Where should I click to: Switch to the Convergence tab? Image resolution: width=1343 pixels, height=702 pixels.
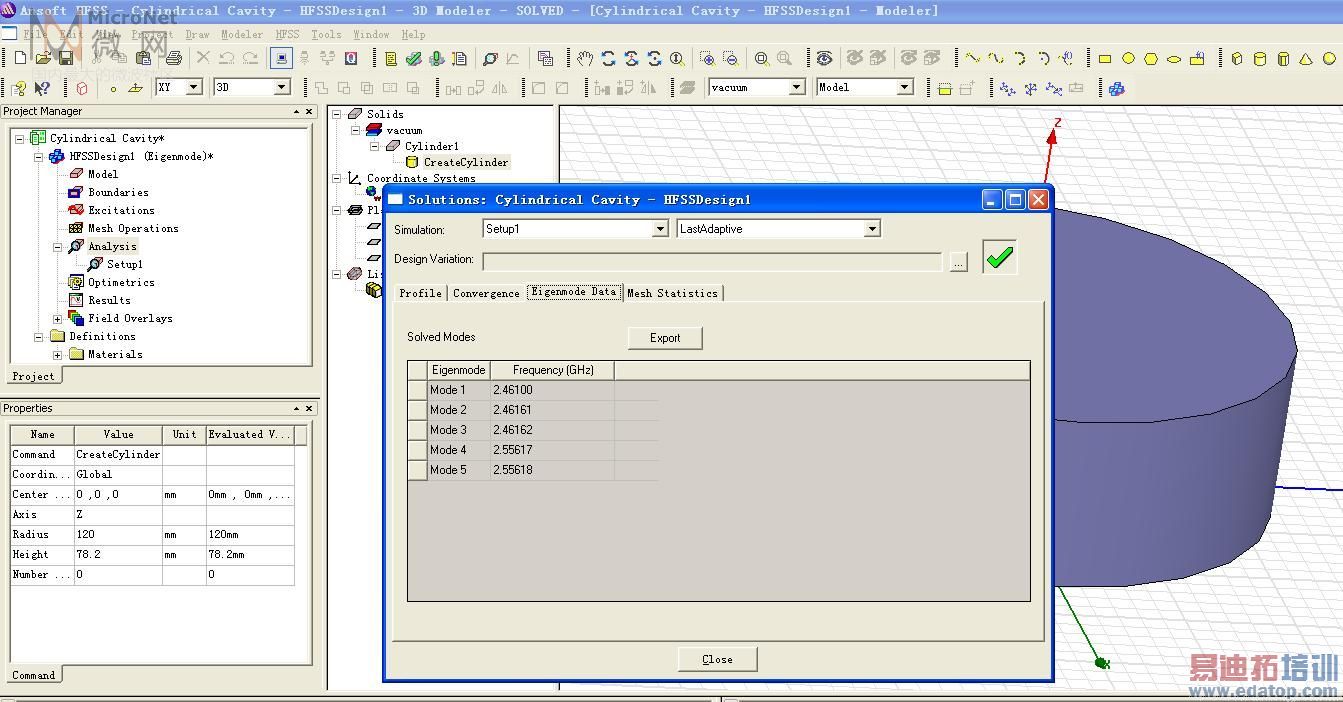coord(486,293)
